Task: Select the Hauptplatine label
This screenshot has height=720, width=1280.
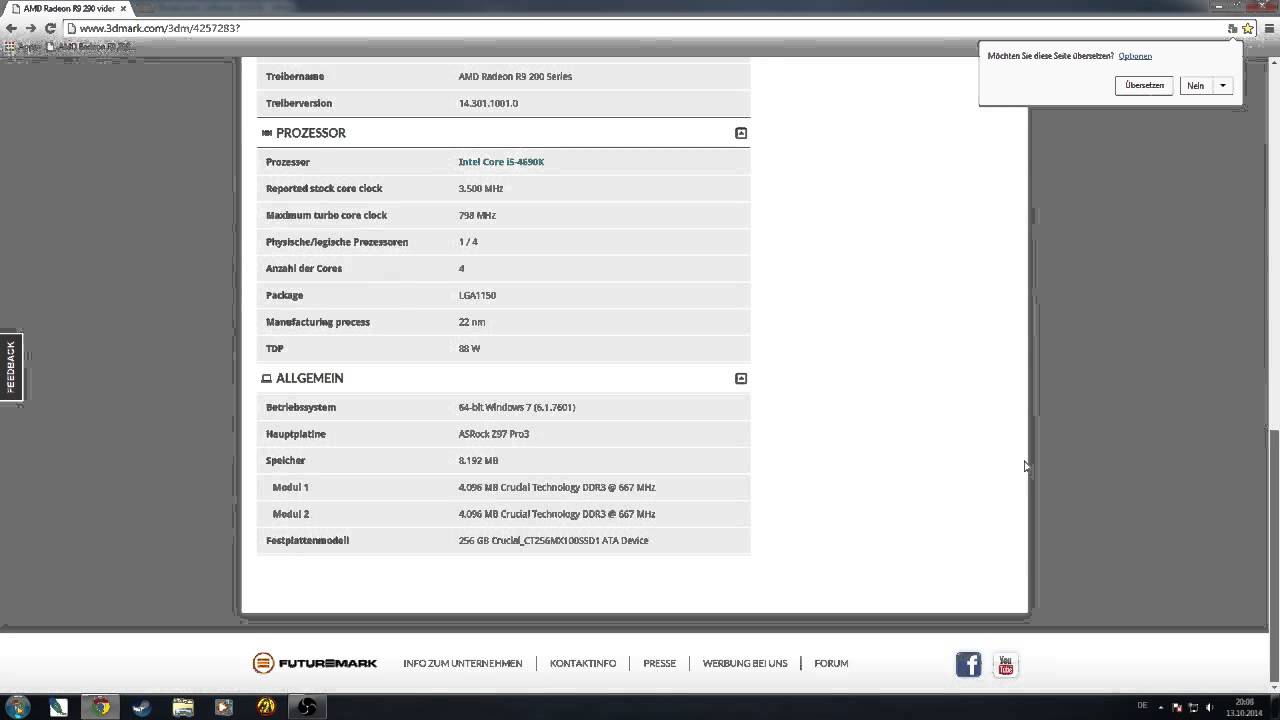Action: click(296, 434)
